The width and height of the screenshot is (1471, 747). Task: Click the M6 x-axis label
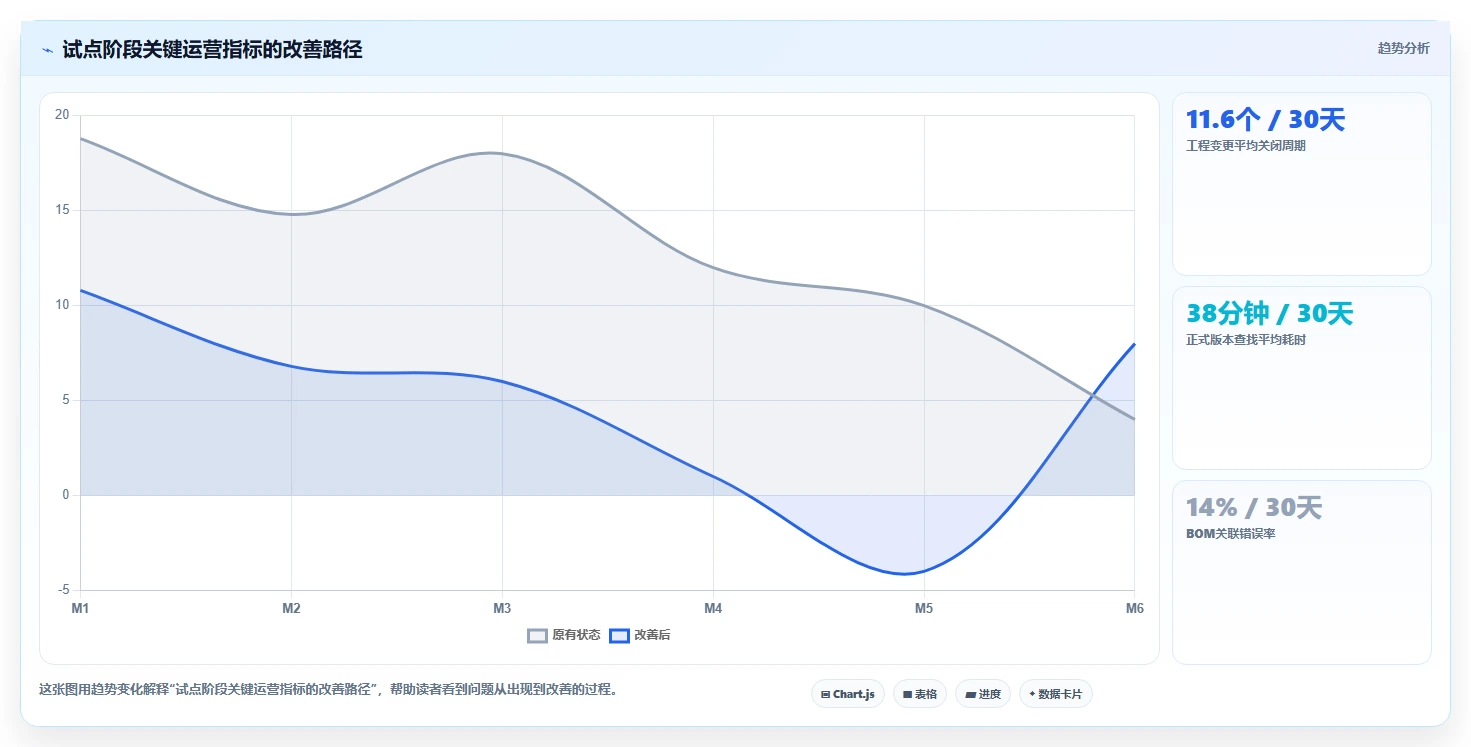click(1135, 608)
